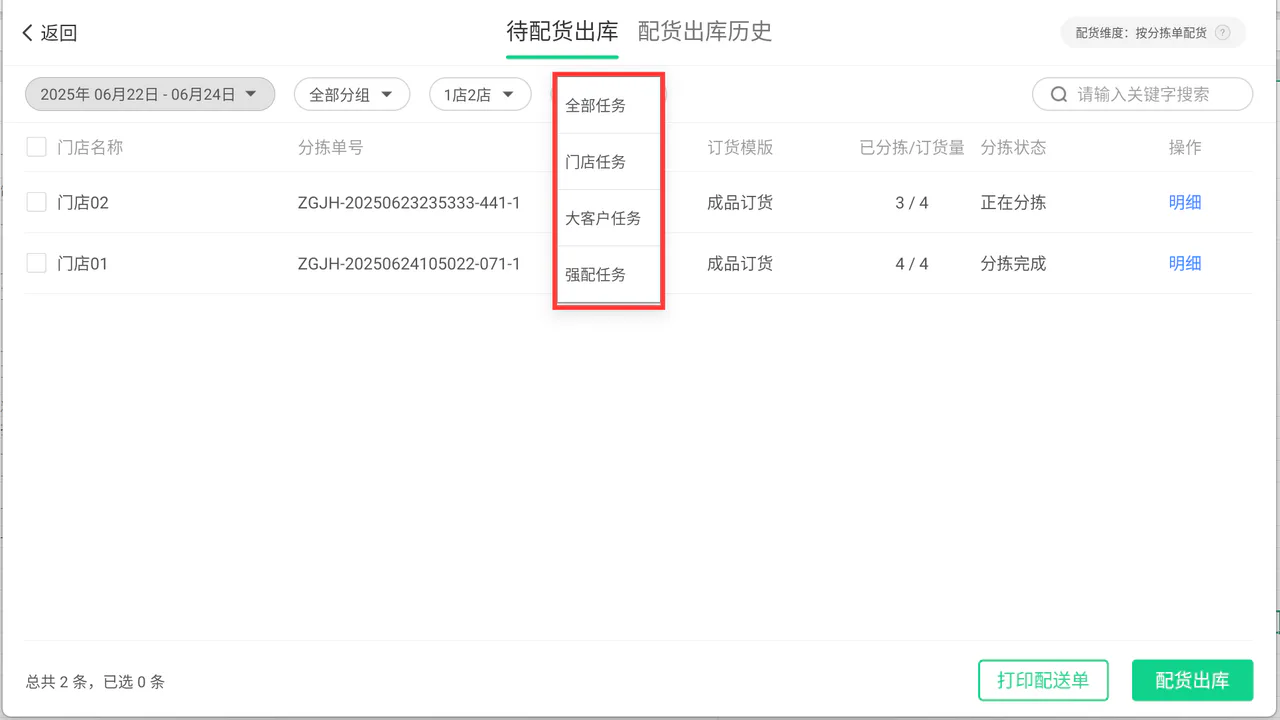Expand the 全部分组 dropdown
This screenshot has width=1280, height=720.
[x=352, y=94]
